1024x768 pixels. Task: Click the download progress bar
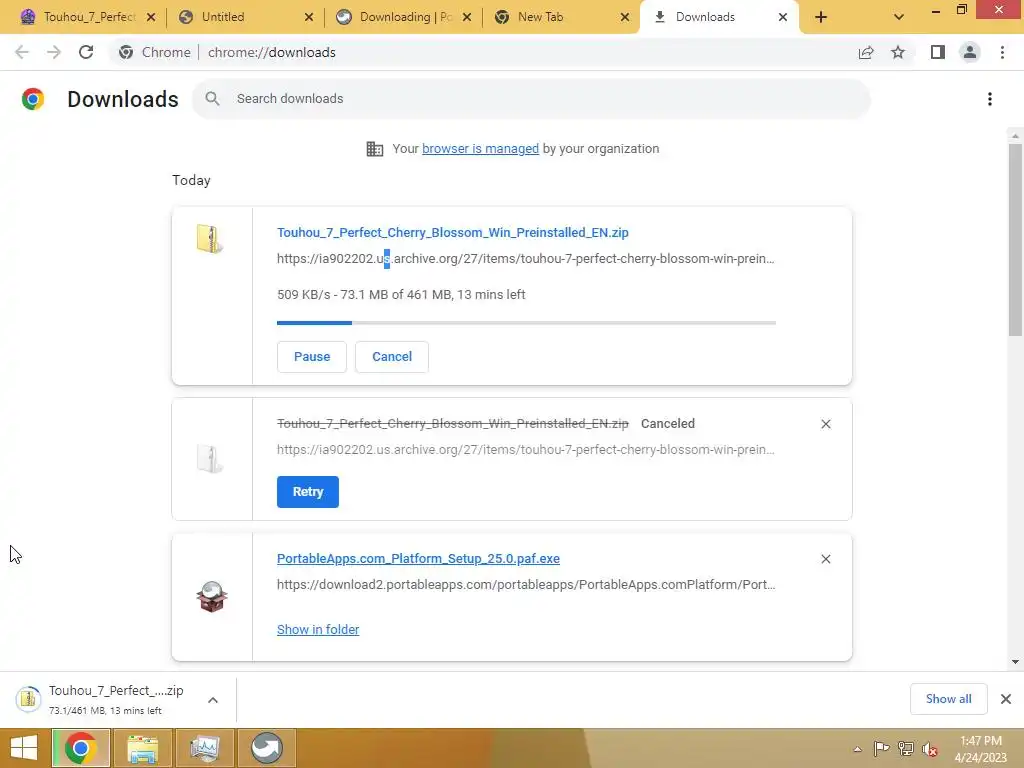click(x=526, y=323)
